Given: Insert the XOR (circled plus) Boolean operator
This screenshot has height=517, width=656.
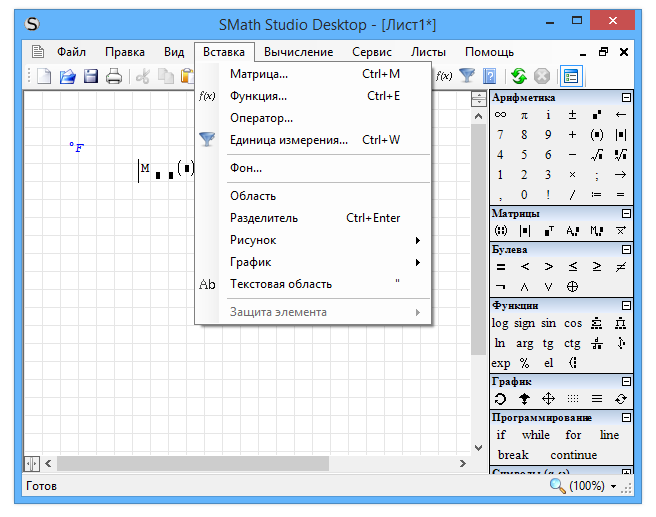Looking at the screenshot, I should click(573, 286).
